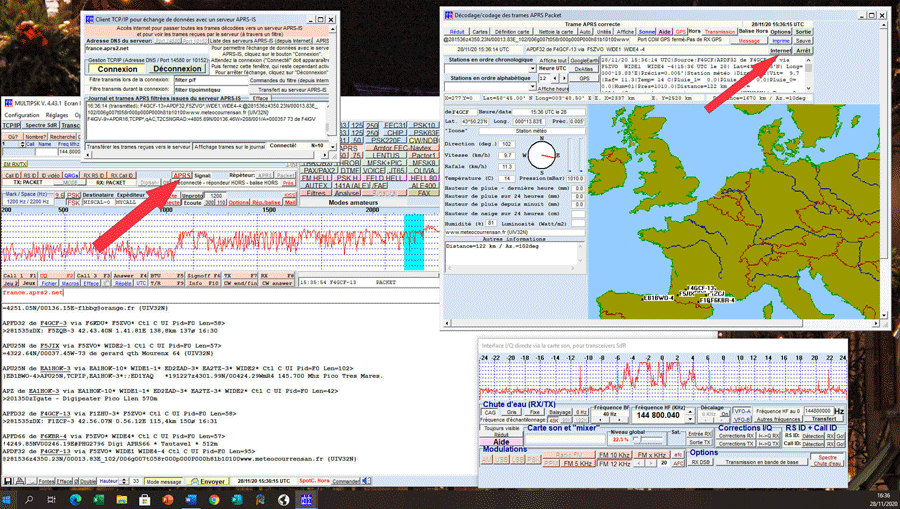Click Autres fréquences button

(778, 419)
